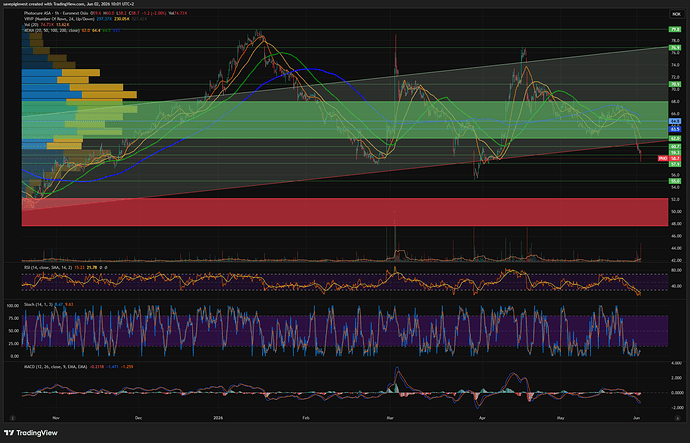Click the green 60.7 price label
Screen dimensions: 690x443
(x=675, y=146)
